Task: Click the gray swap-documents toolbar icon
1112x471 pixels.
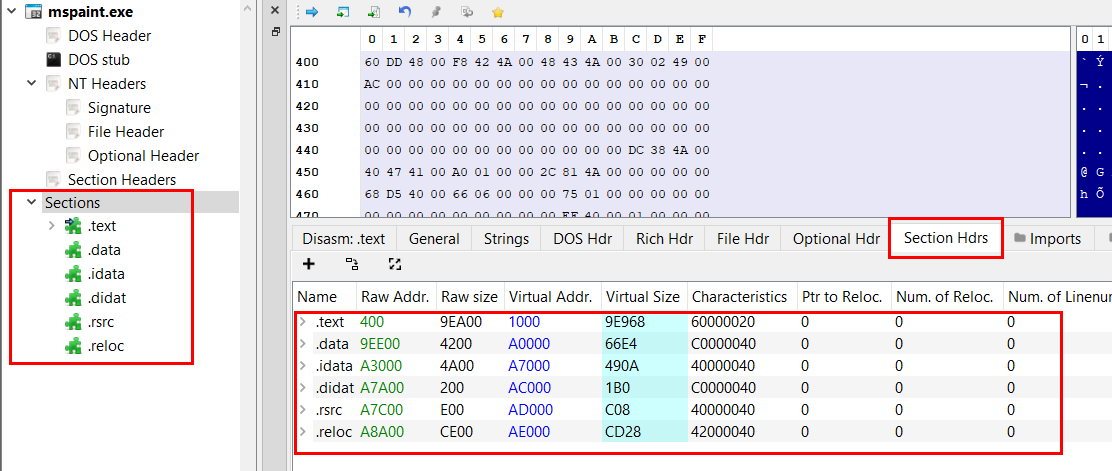Action: click(467, 11)
